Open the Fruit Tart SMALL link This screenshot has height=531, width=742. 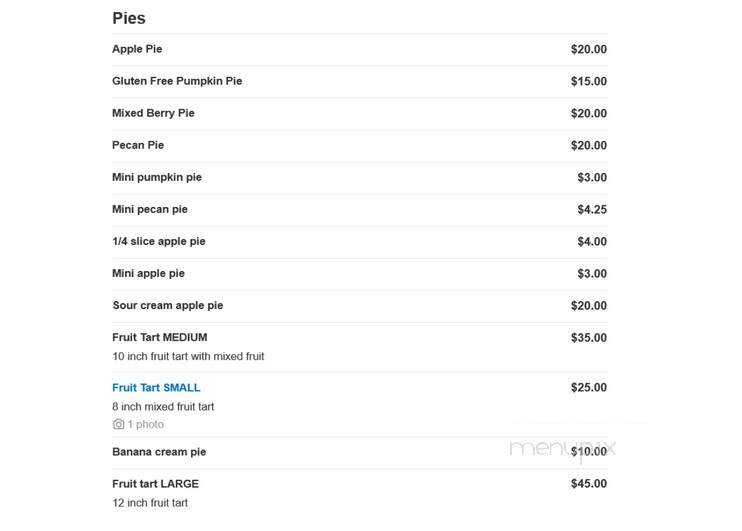156,388
